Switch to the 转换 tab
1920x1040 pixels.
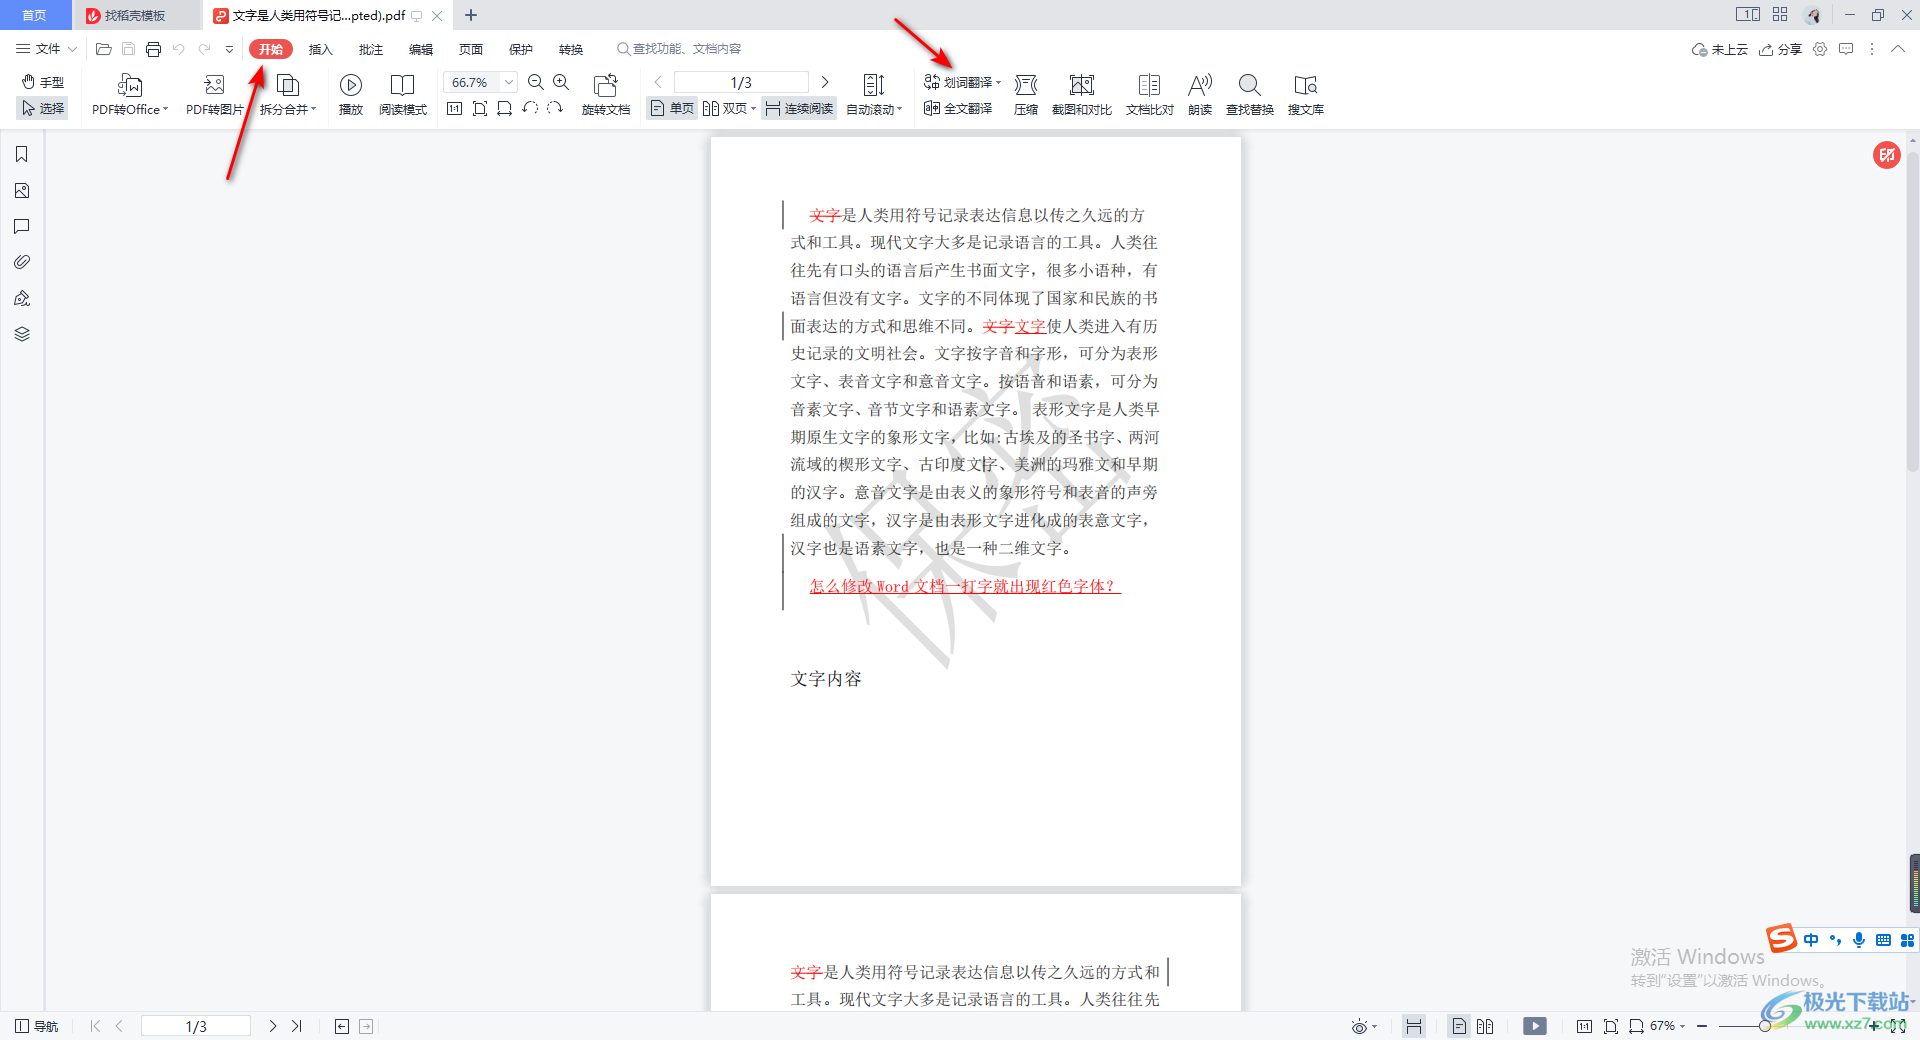(571, 49)
